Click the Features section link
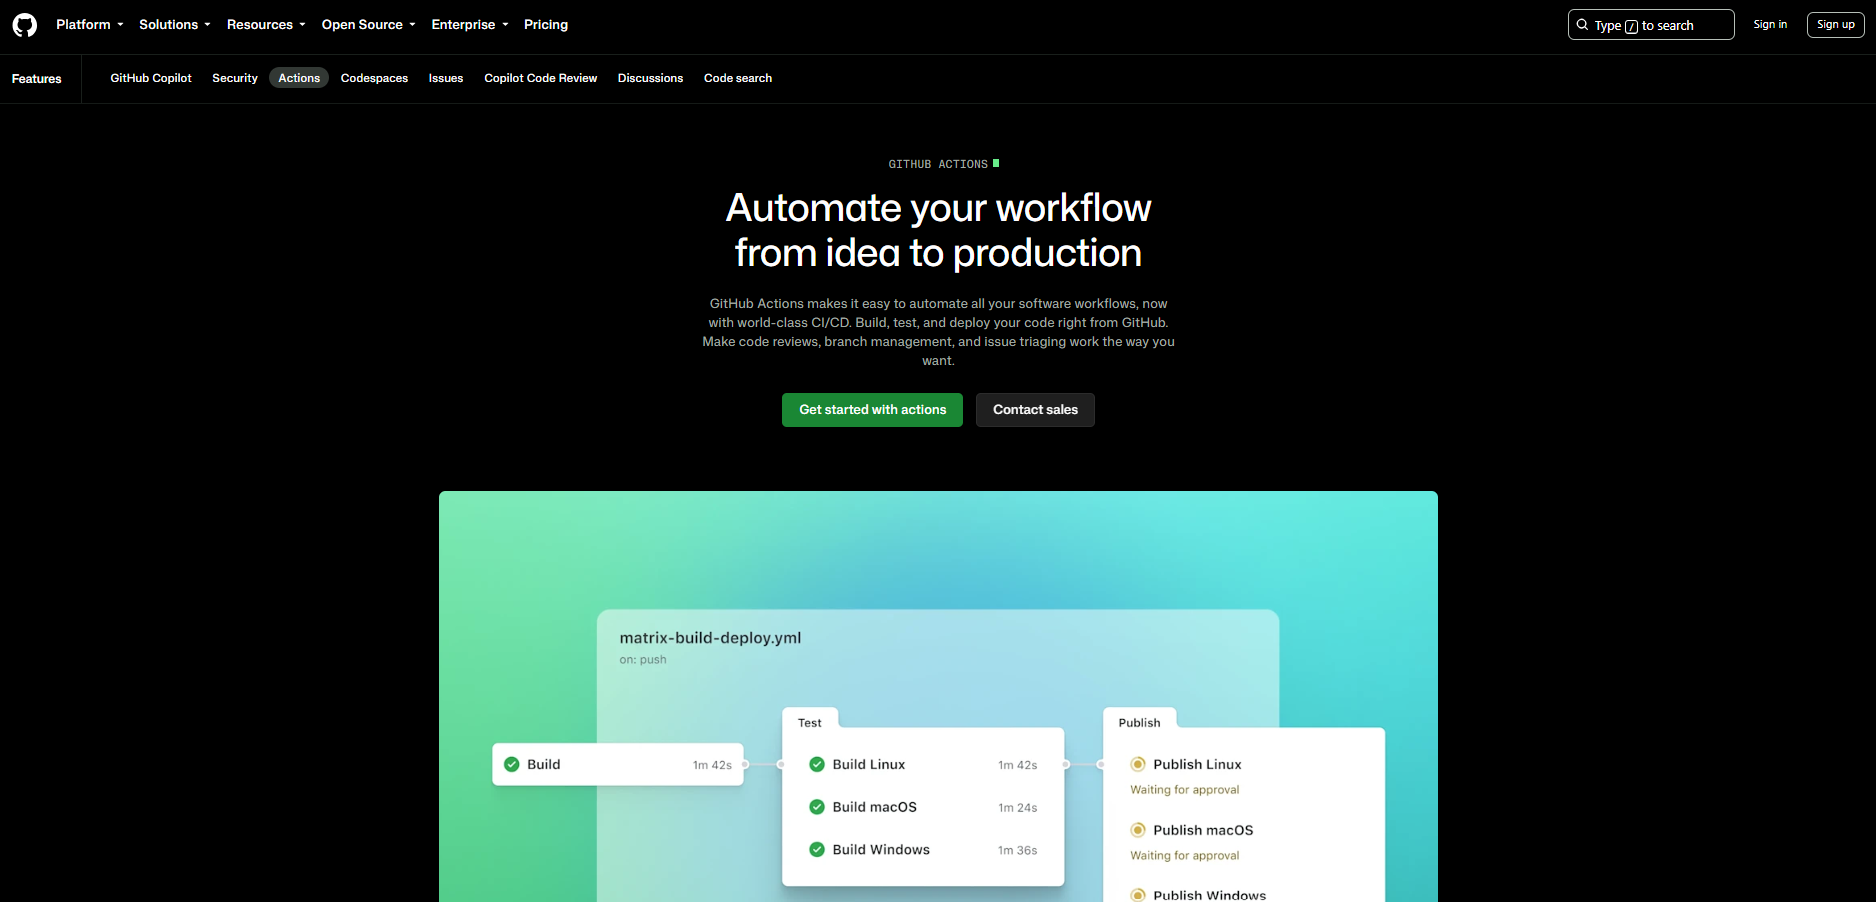The width and height of the screenshot is (1876, 902). click(x=37, y=79)
